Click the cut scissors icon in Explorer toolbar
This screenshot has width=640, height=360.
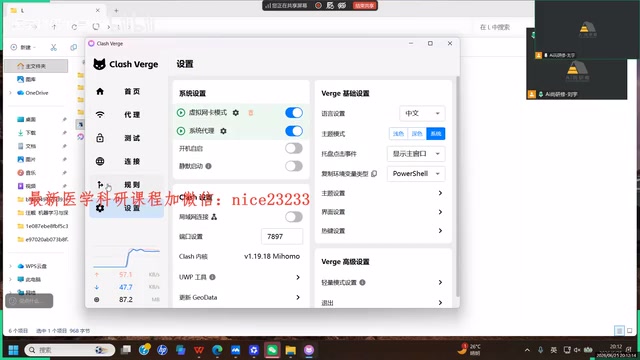[x=53, y=47]
